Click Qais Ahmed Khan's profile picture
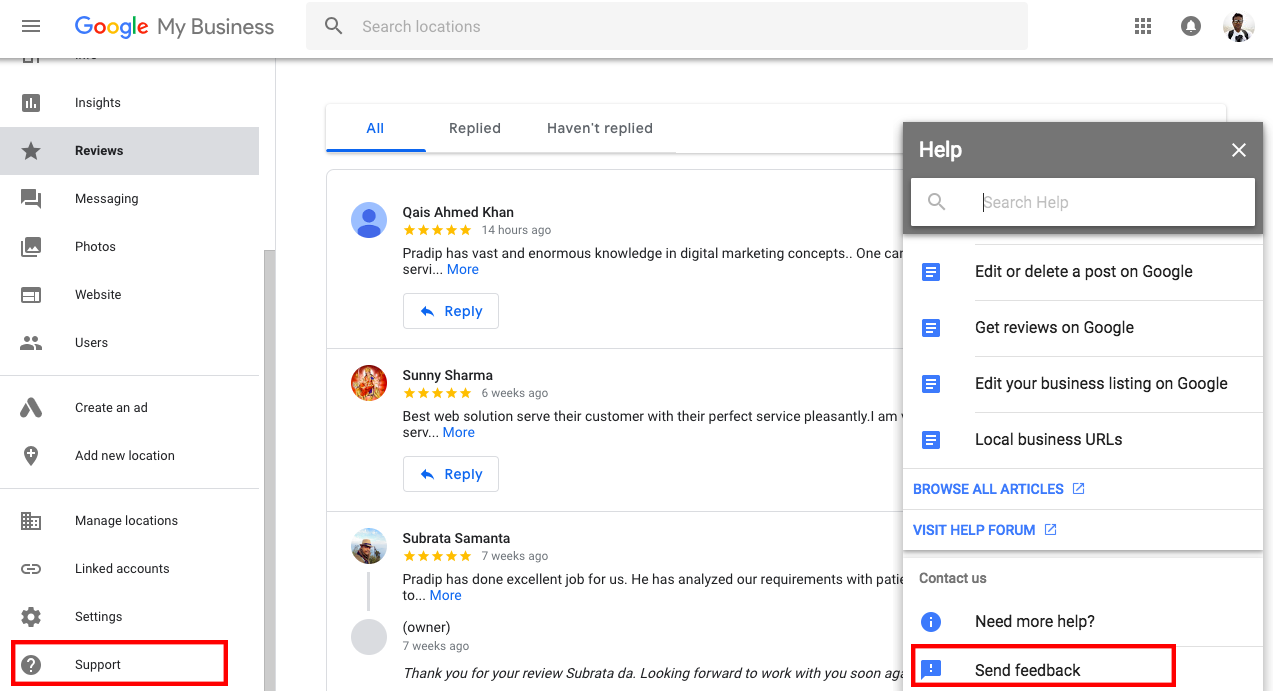 click(369, 220)
